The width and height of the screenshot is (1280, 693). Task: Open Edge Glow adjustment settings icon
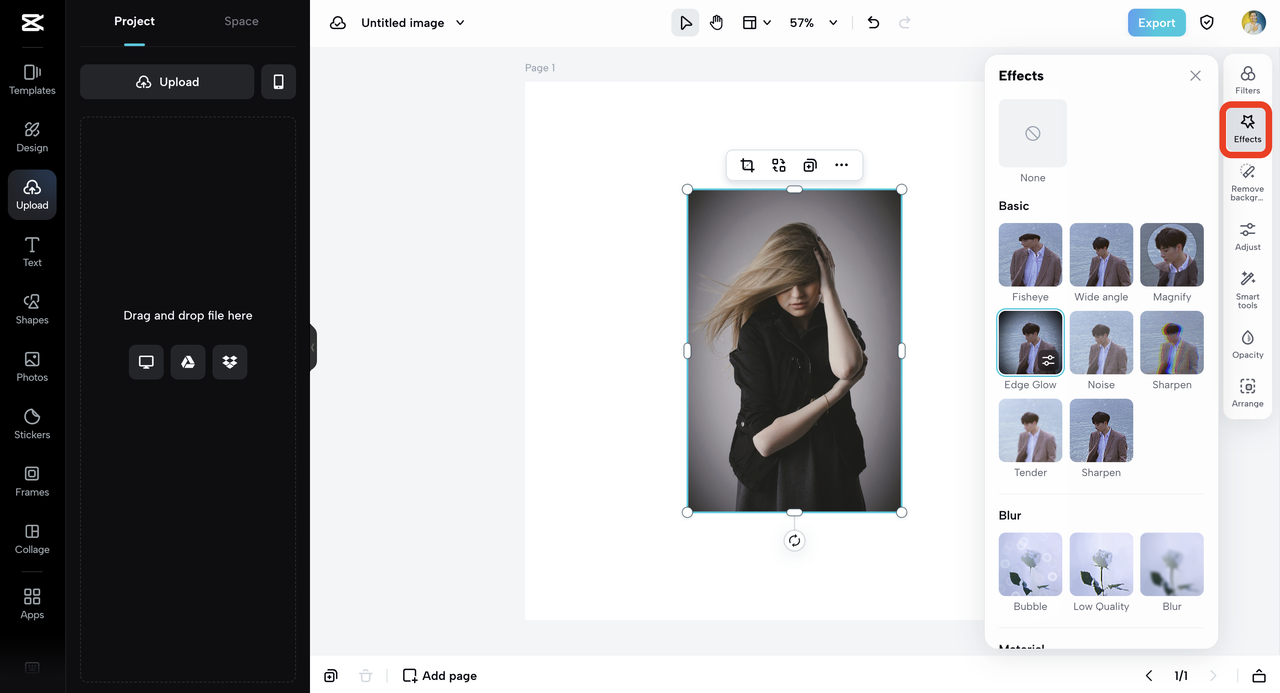point(1048,361)
